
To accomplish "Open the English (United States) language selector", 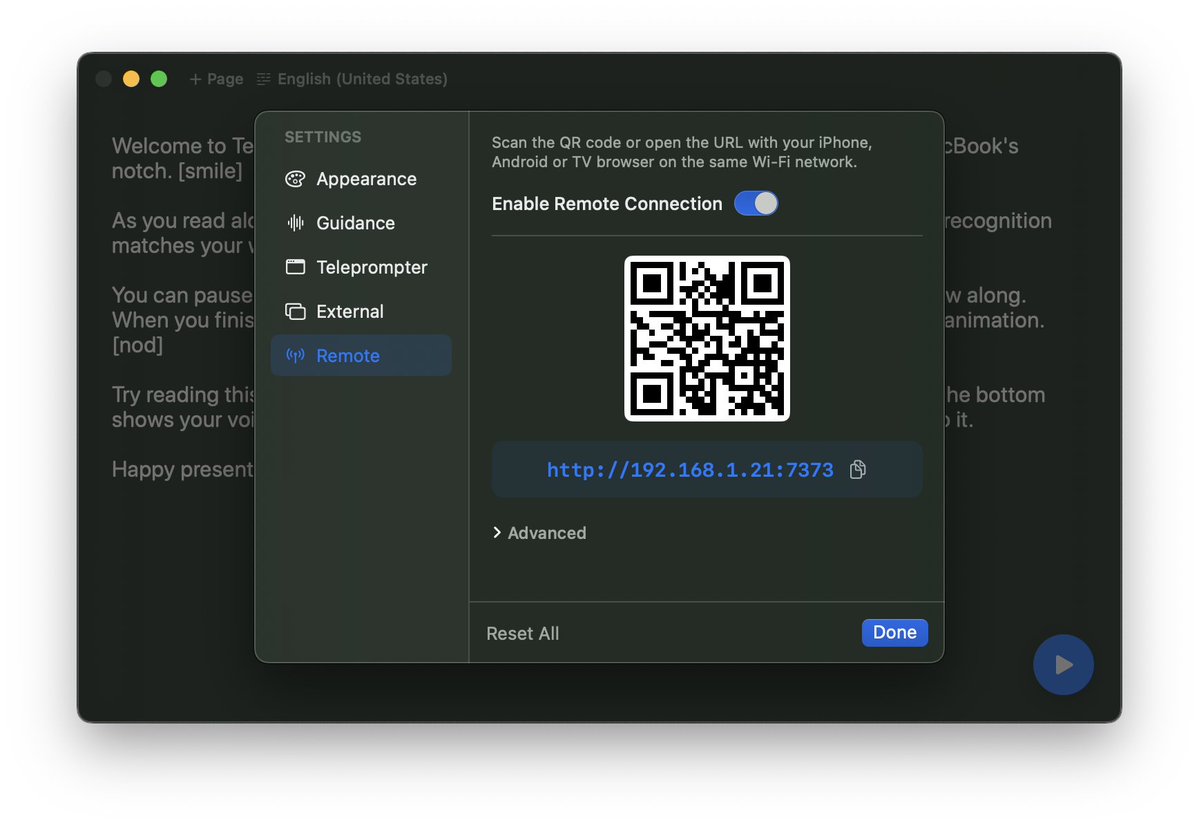I will [x=353, y=79].
